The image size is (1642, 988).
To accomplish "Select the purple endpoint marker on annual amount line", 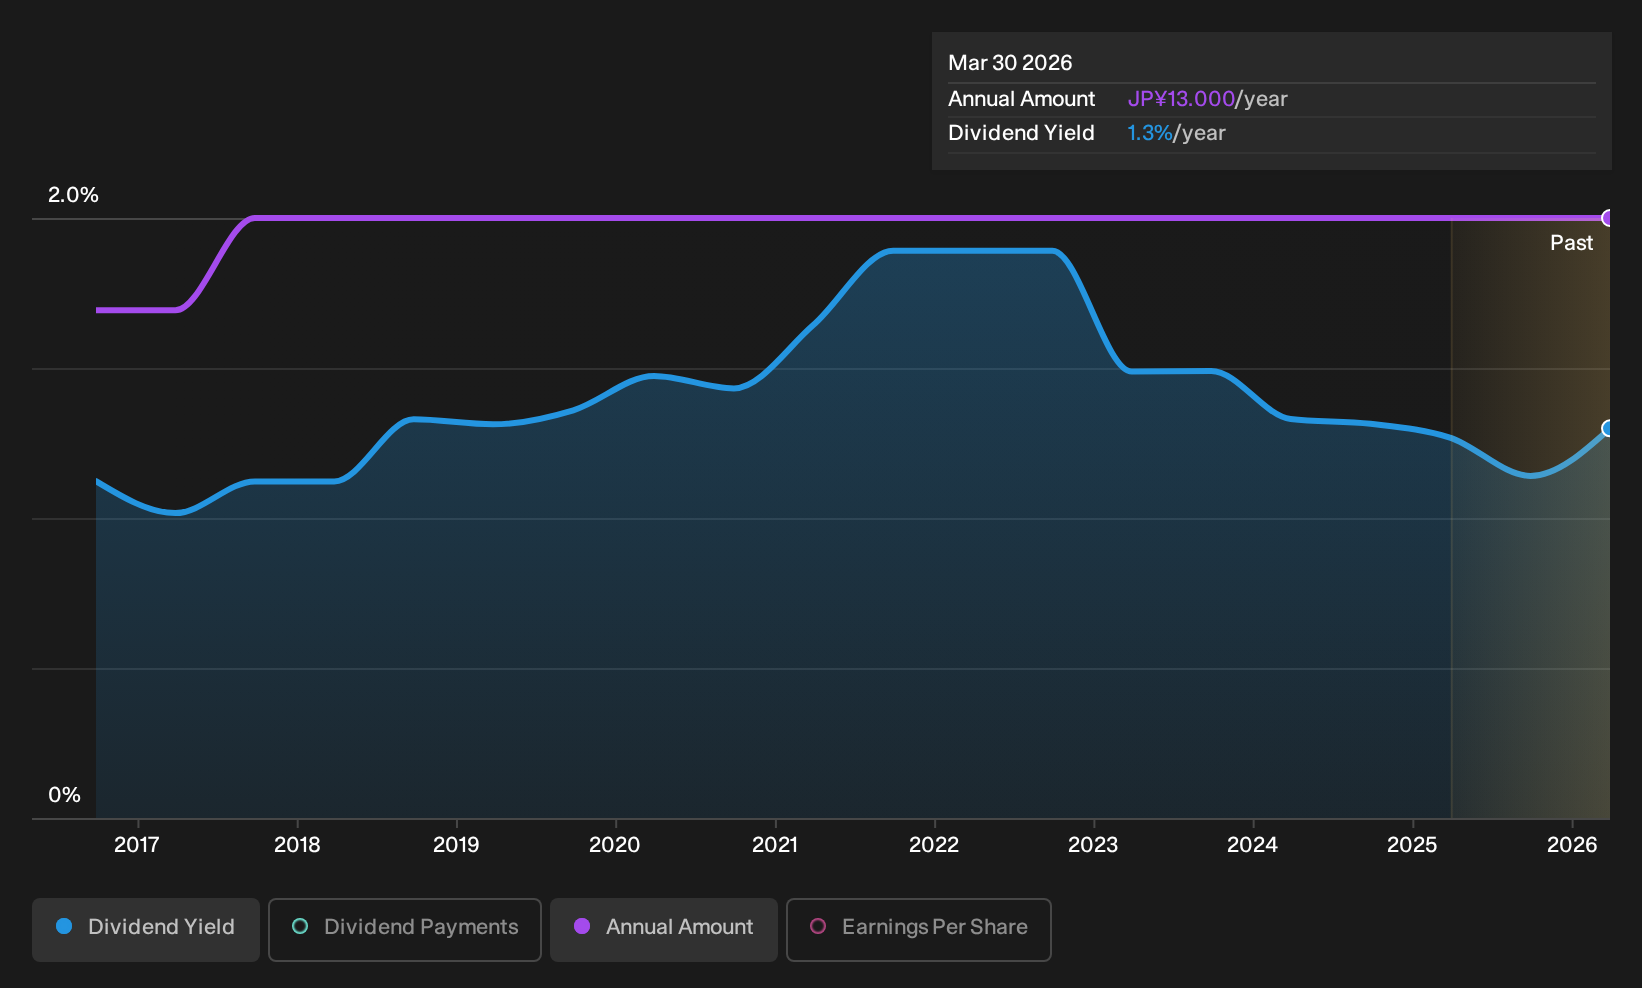I will [1608, 218].
